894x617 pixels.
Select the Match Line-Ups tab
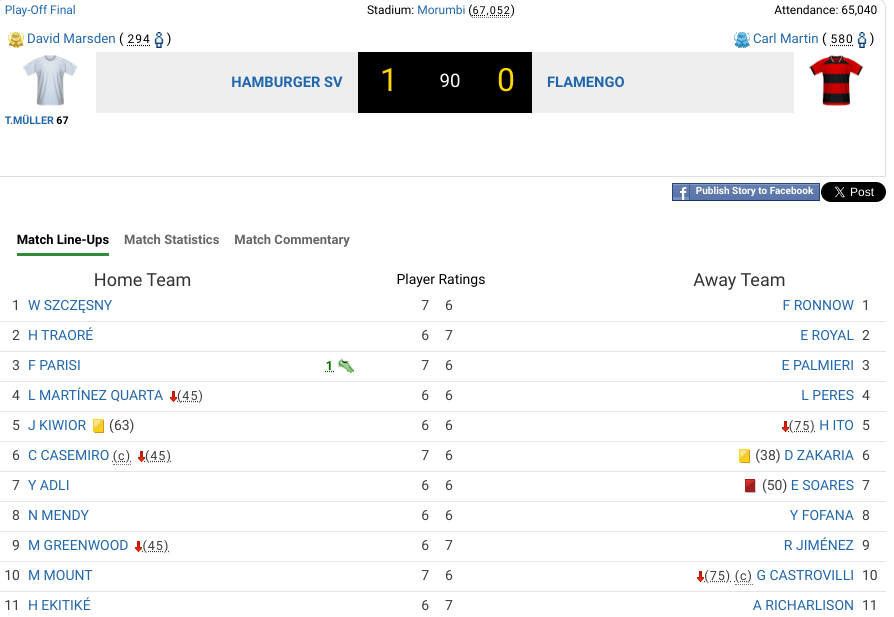click(x=63, y=240)
